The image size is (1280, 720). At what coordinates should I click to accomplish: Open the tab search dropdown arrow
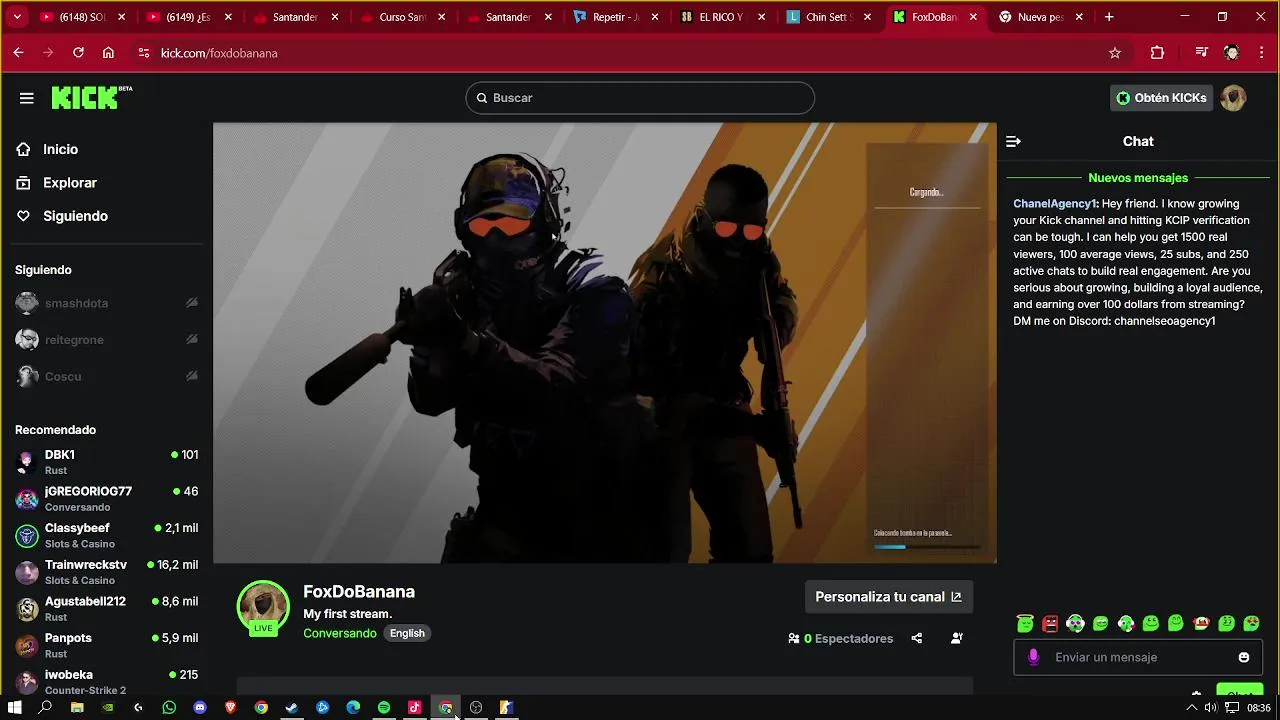[x=17, y=17]
